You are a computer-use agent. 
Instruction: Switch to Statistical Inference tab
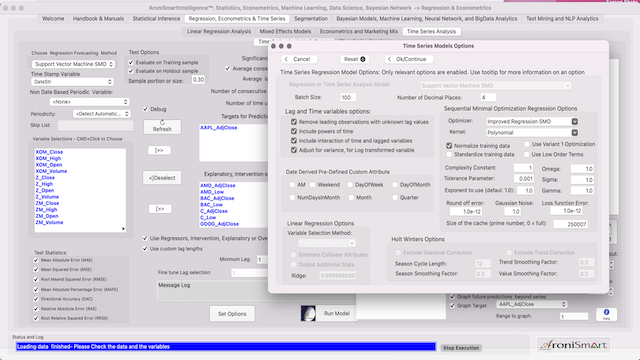pos(156,19)
